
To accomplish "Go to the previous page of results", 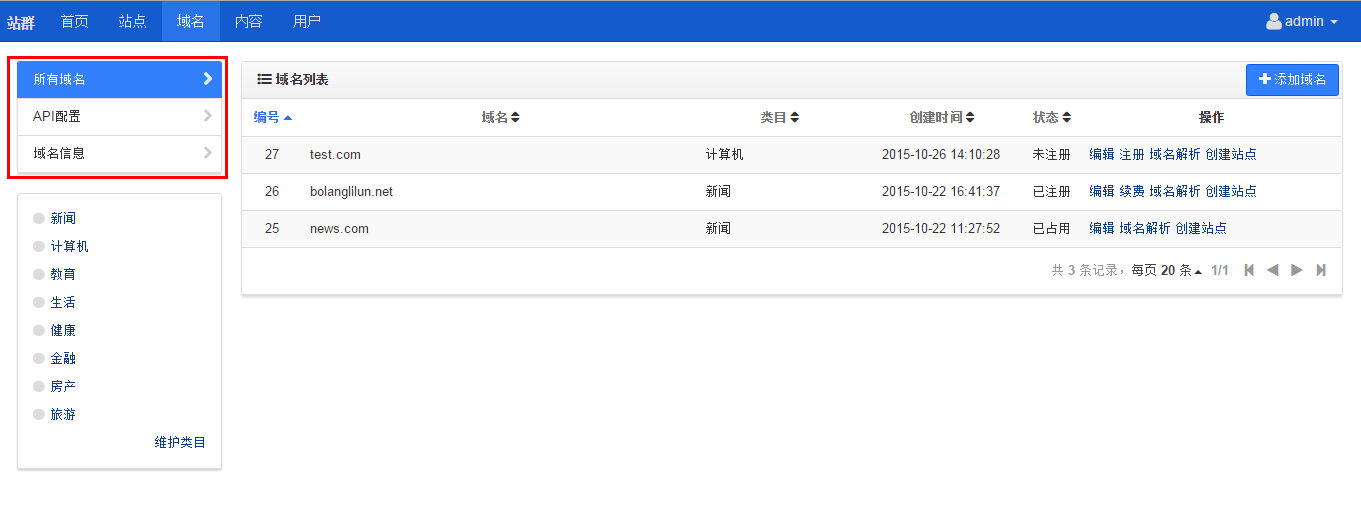I will click(1273, 270).
